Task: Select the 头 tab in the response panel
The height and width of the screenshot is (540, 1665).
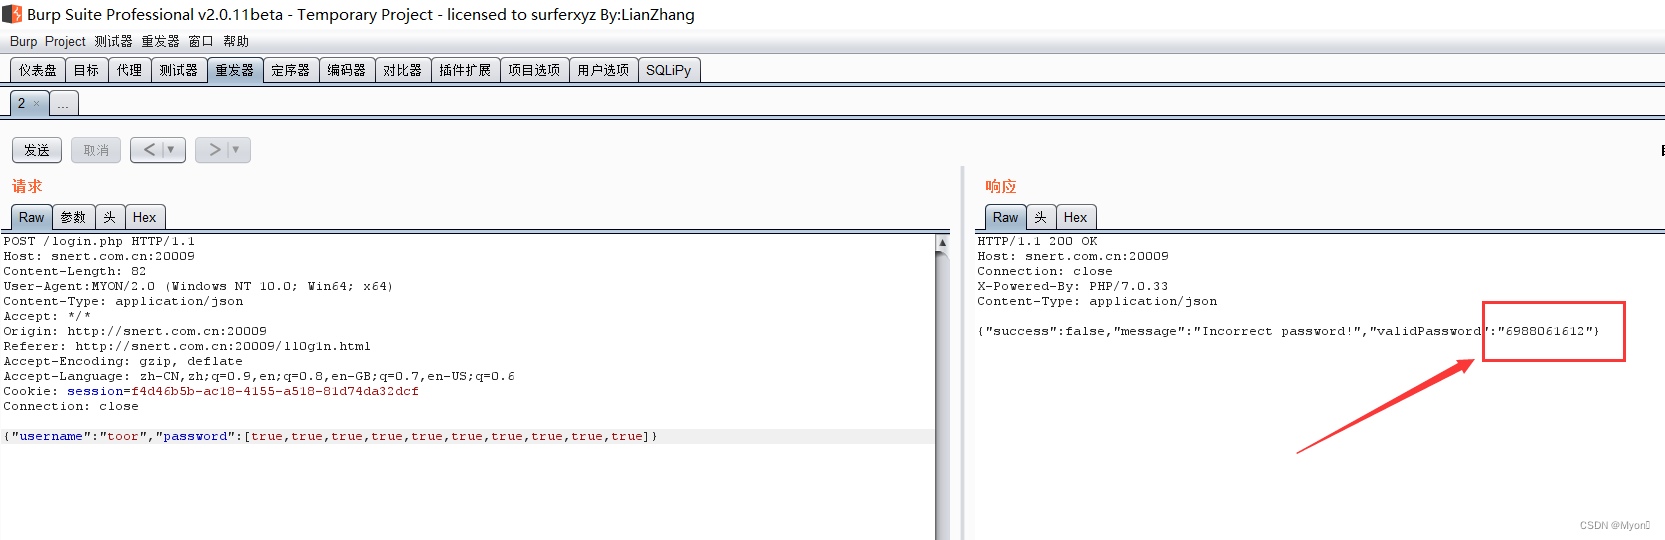Action: (1041, 217)
